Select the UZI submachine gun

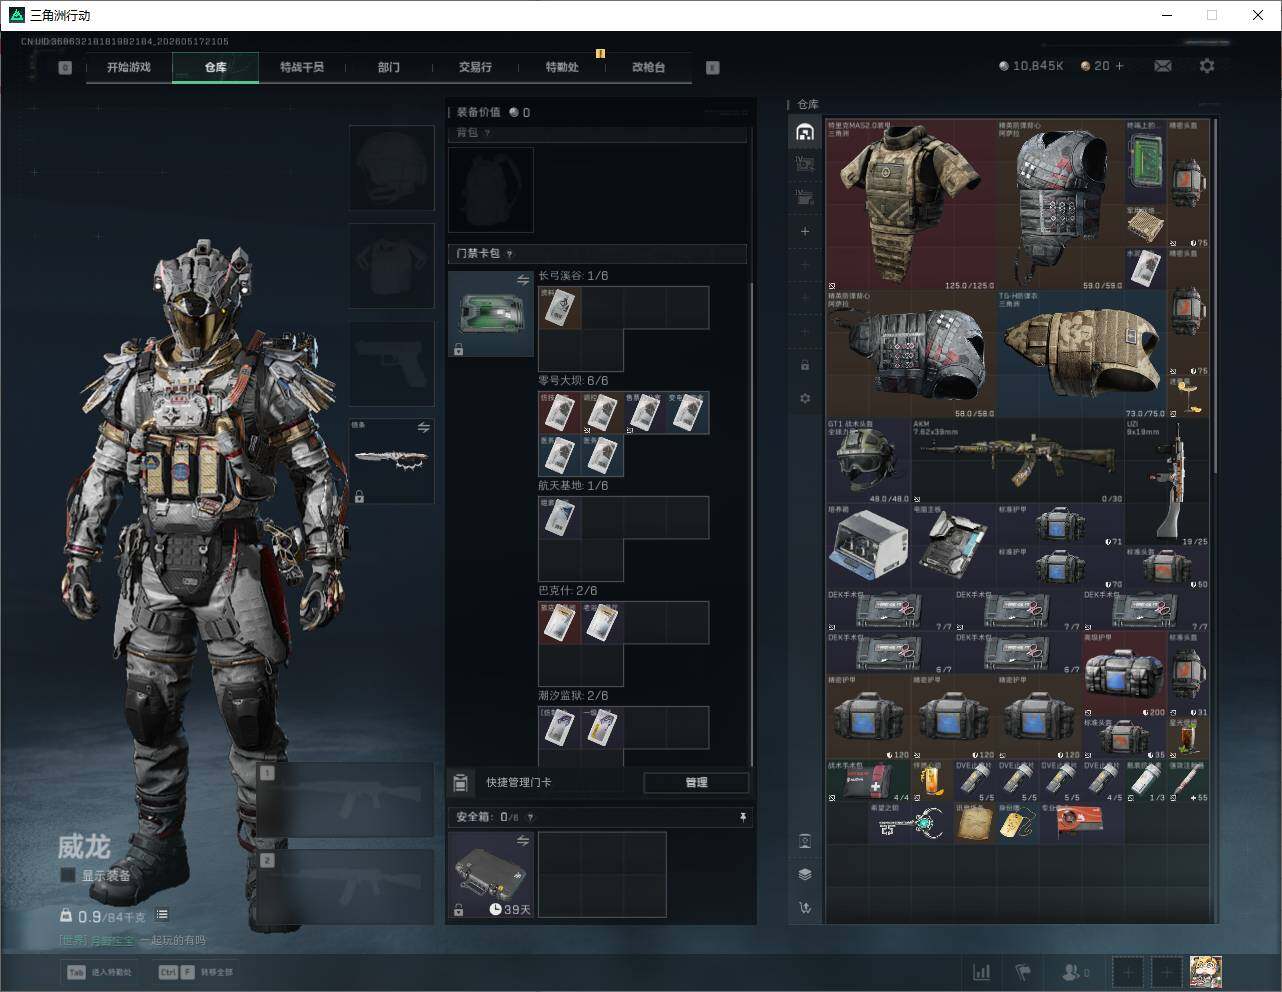tap(1167, 482)
